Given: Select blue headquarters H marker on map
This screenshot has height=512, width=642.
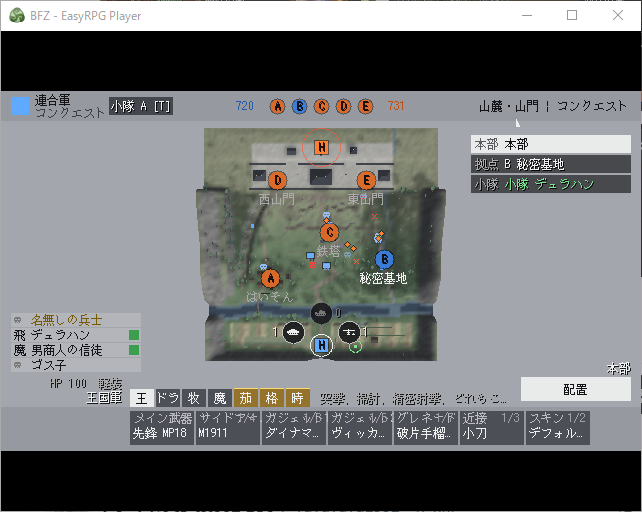Looking at the screenshot, I should coord(321,346).
